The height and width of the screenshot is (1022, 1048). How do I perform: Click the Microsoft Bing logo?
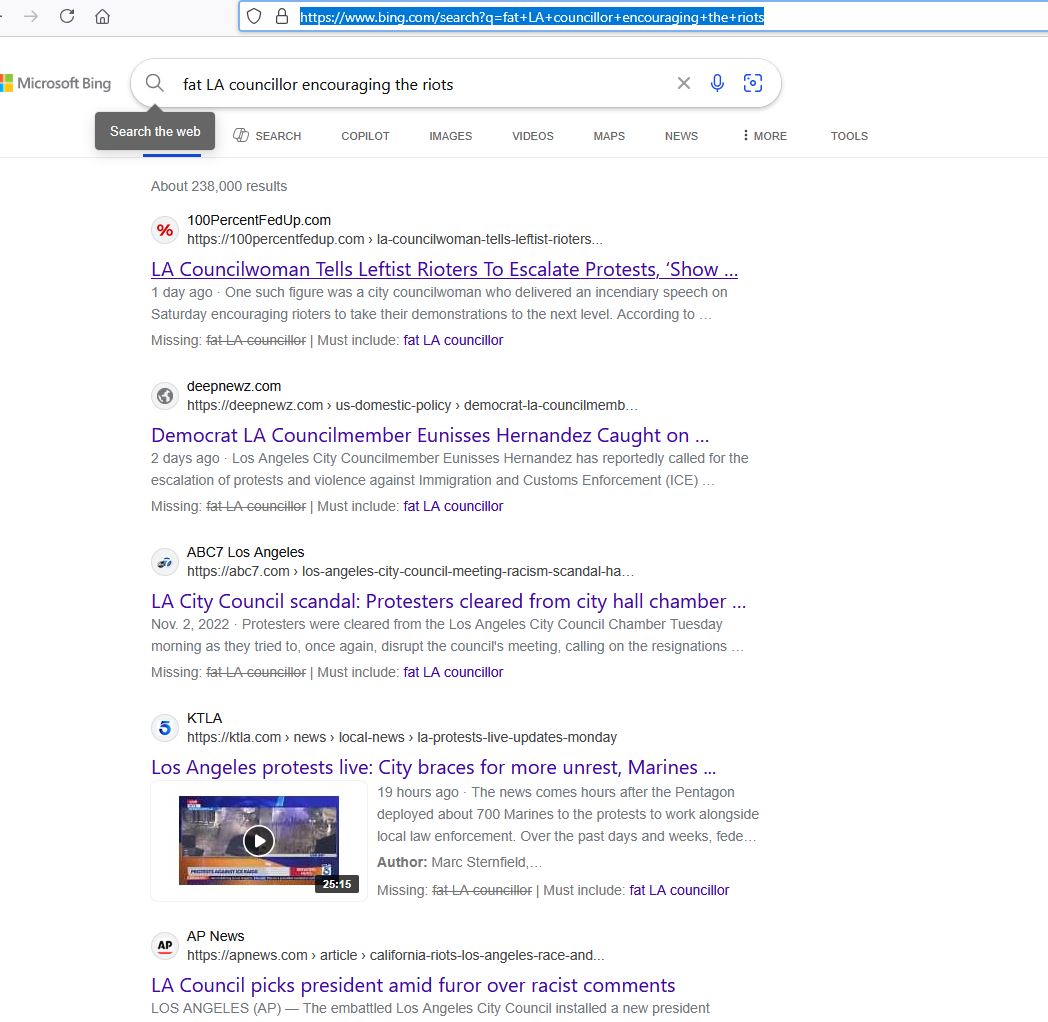(56, 84)
